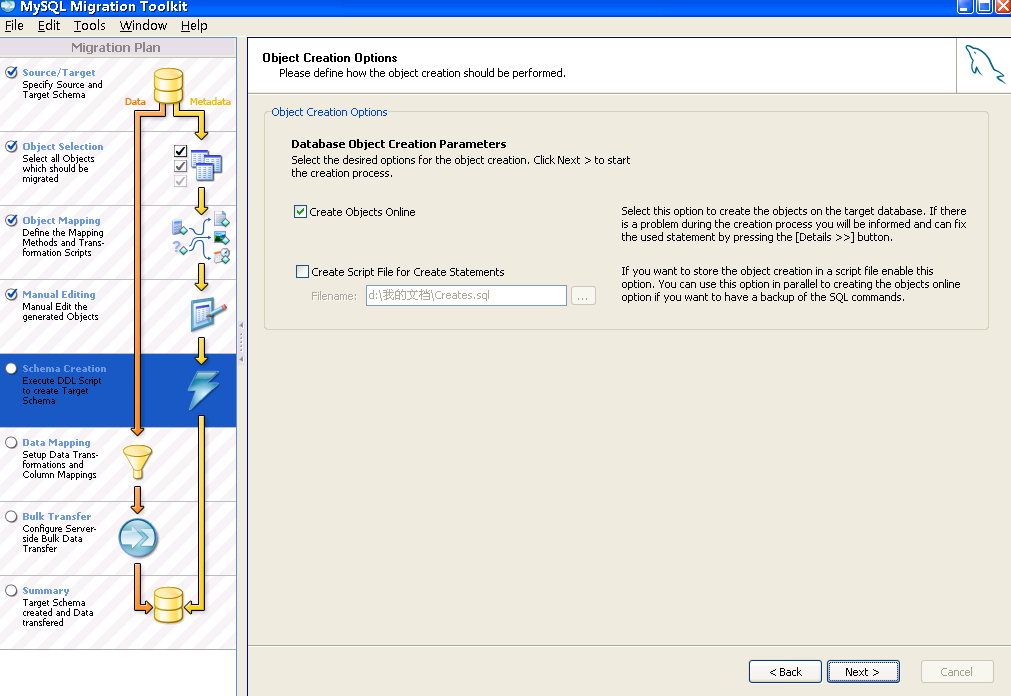Click the Summary step title

click(46, 590)
